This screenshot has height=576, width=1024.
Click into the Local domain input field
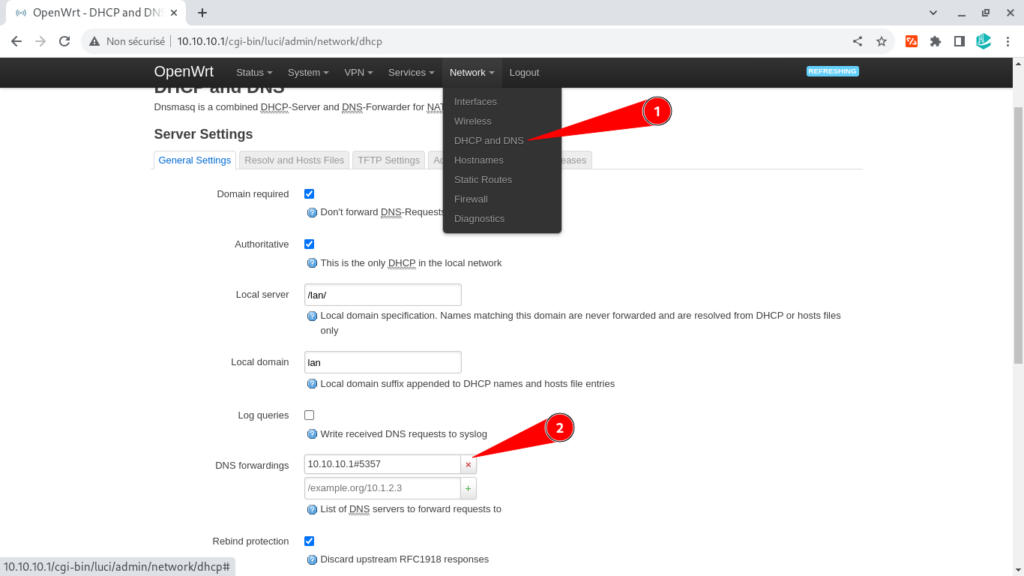383,362
